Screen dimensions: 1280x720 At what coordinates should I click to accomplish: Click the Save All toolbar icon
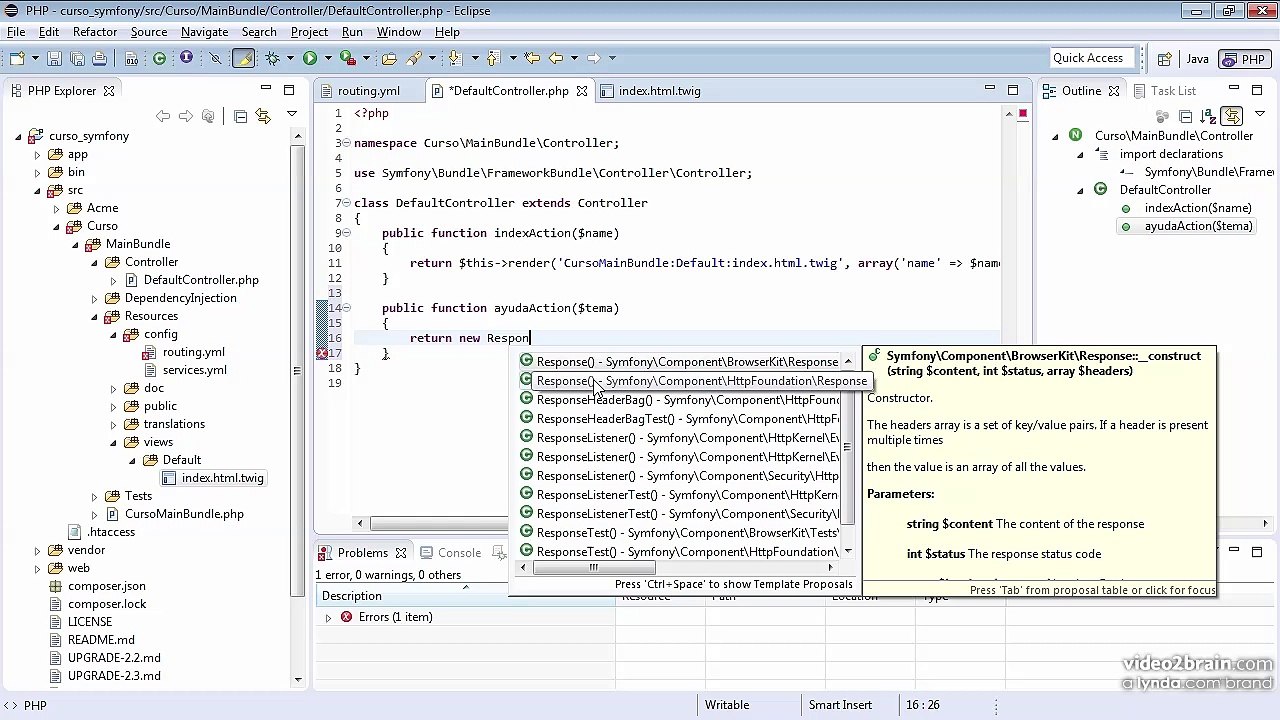pos(76,59)
